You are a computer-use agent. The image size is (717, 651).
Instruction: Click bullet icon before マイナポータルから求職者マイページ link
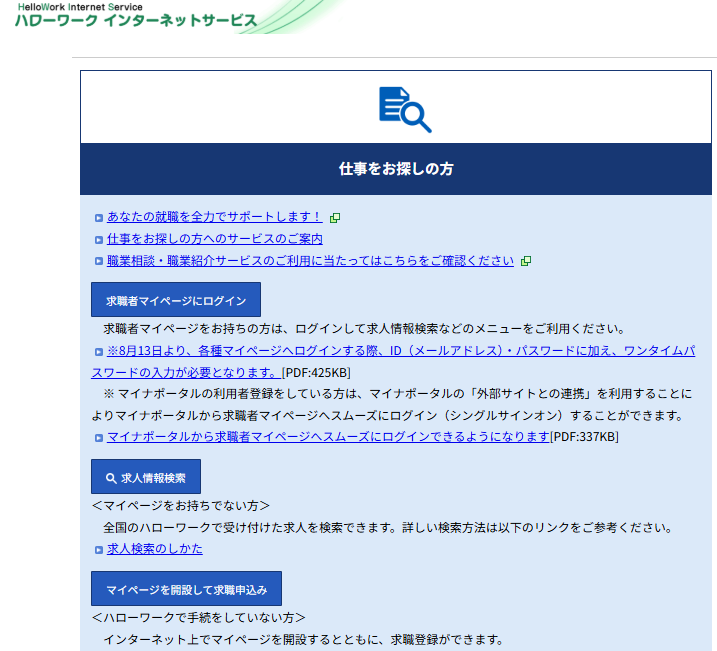[98, 438]
